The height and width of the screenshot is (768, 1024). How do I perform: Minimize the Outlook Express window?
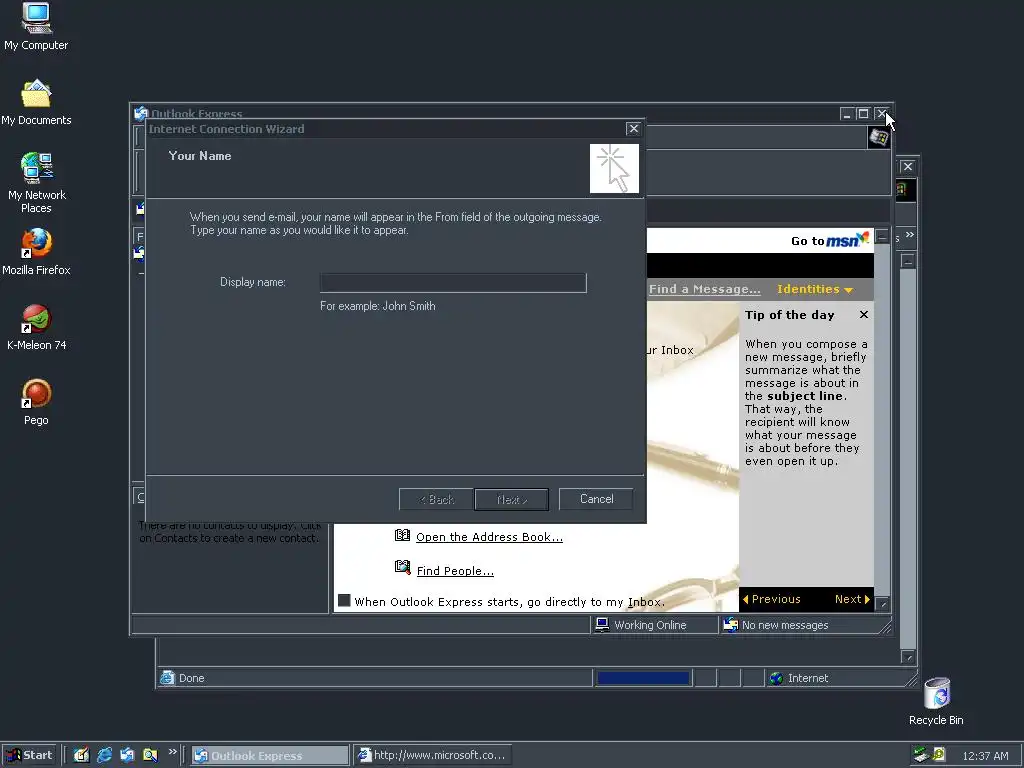(x=847, y=114)
